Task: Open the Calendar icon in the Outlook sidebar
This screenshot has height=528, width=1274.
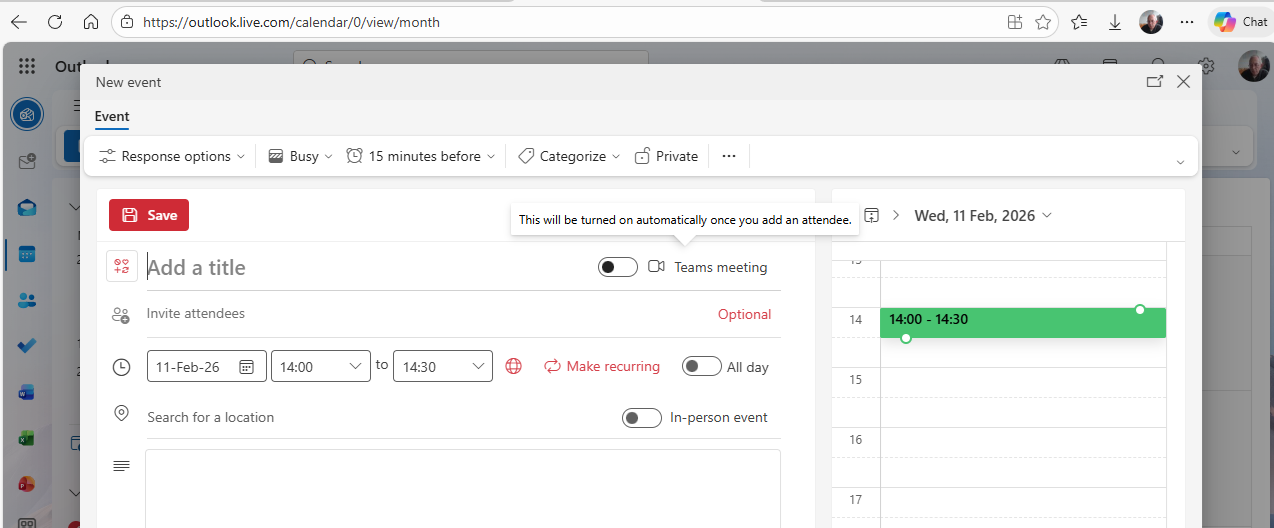Action: point(27,254)
